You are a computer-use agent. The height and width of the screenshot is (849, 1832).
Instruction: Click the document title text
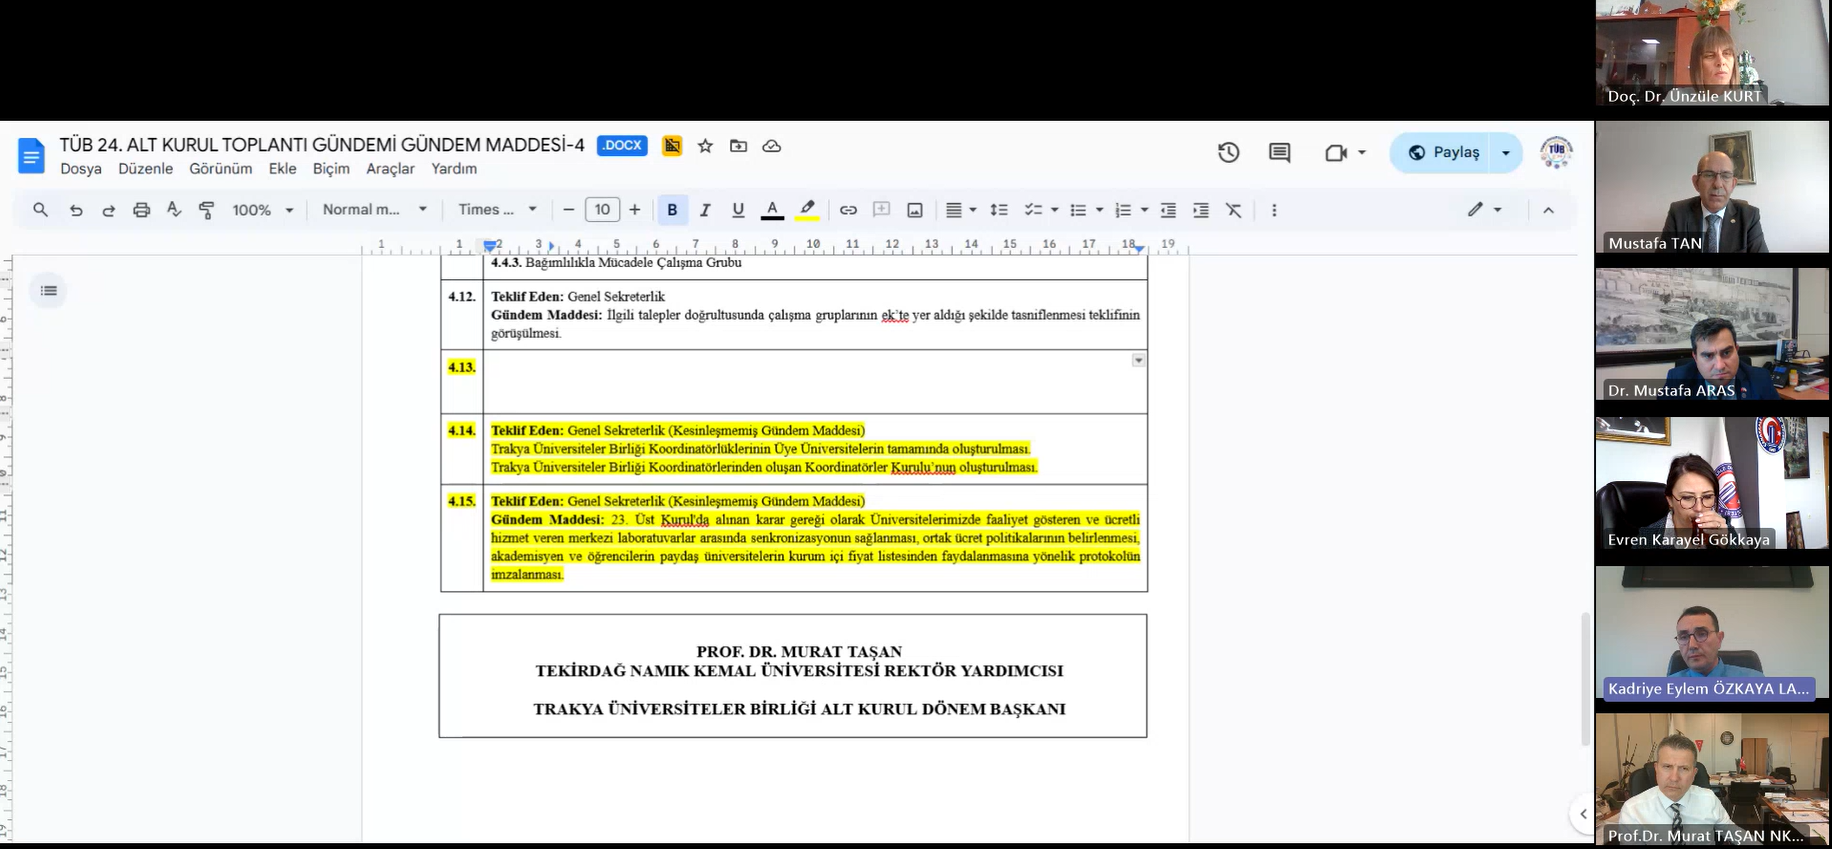(x=322, y=145)
